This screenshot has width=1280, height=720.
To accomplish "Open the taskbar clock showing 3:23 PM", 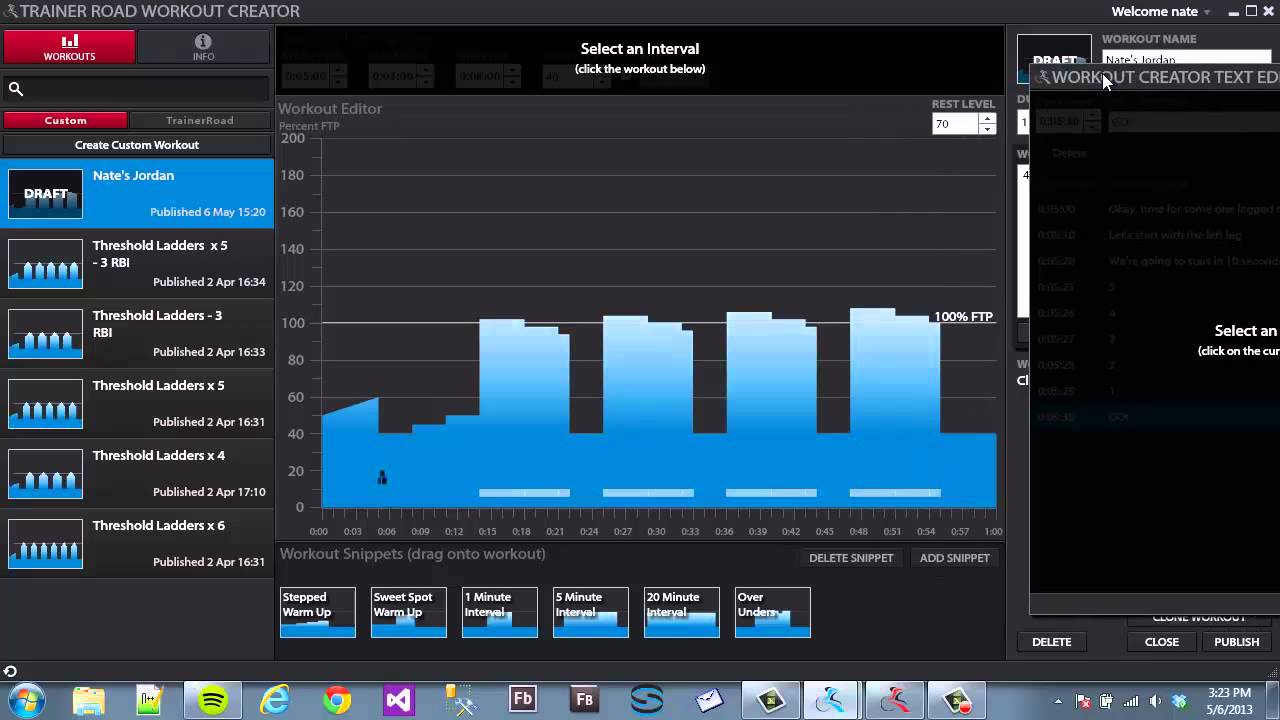I will click(x=1229, y=700).
